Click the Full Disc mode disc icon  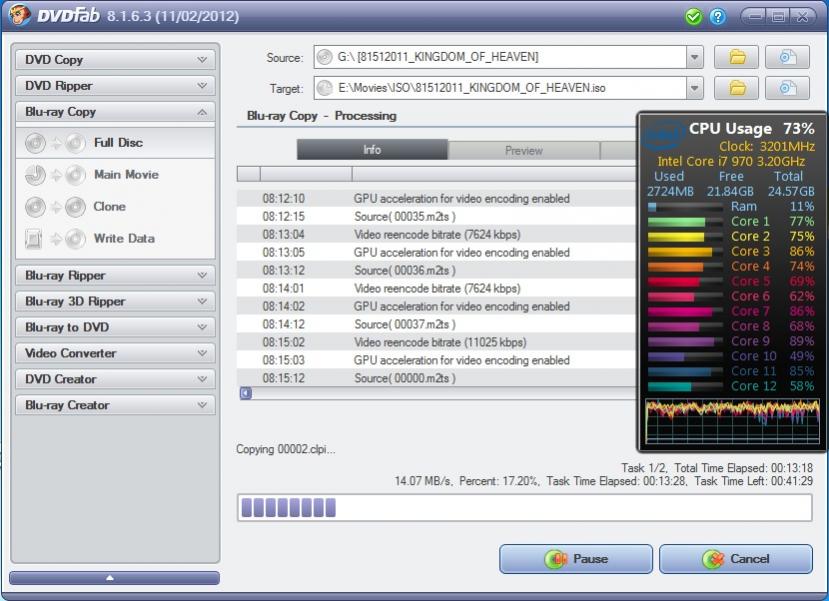pos(35,143)
